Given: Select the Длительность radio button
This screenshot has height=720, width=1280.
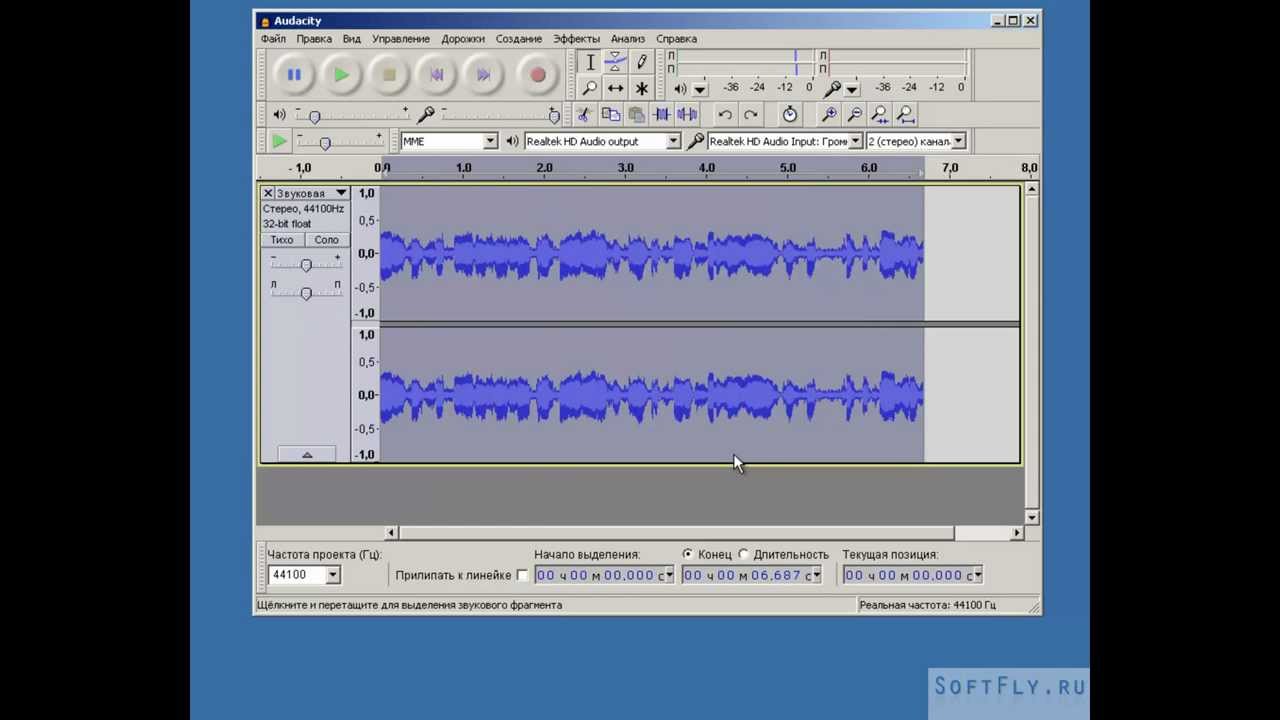Looking at the screenshot, I should (743, 554).
